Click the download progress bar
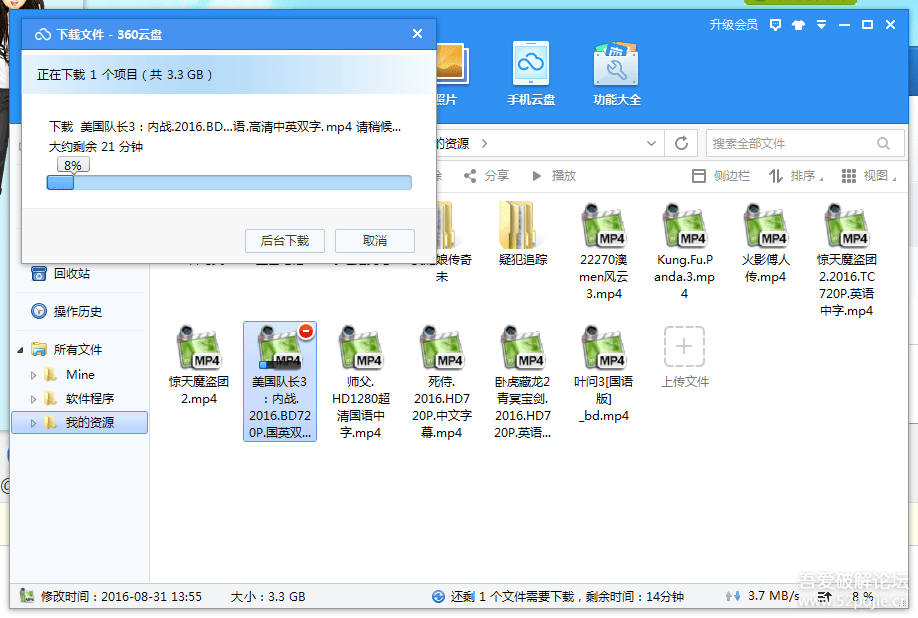This screenshot has height=618, width=918. (x=229, y=183)
